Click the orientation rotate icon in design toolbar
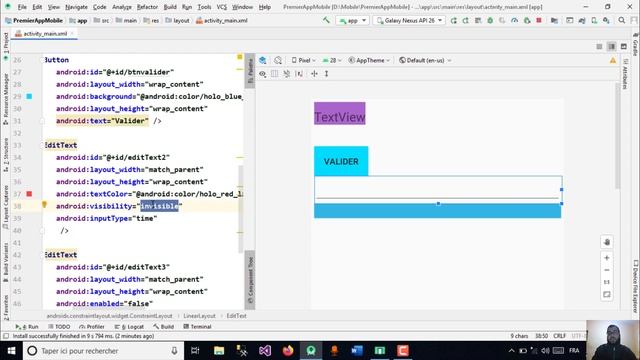 [x=278, y=60]
